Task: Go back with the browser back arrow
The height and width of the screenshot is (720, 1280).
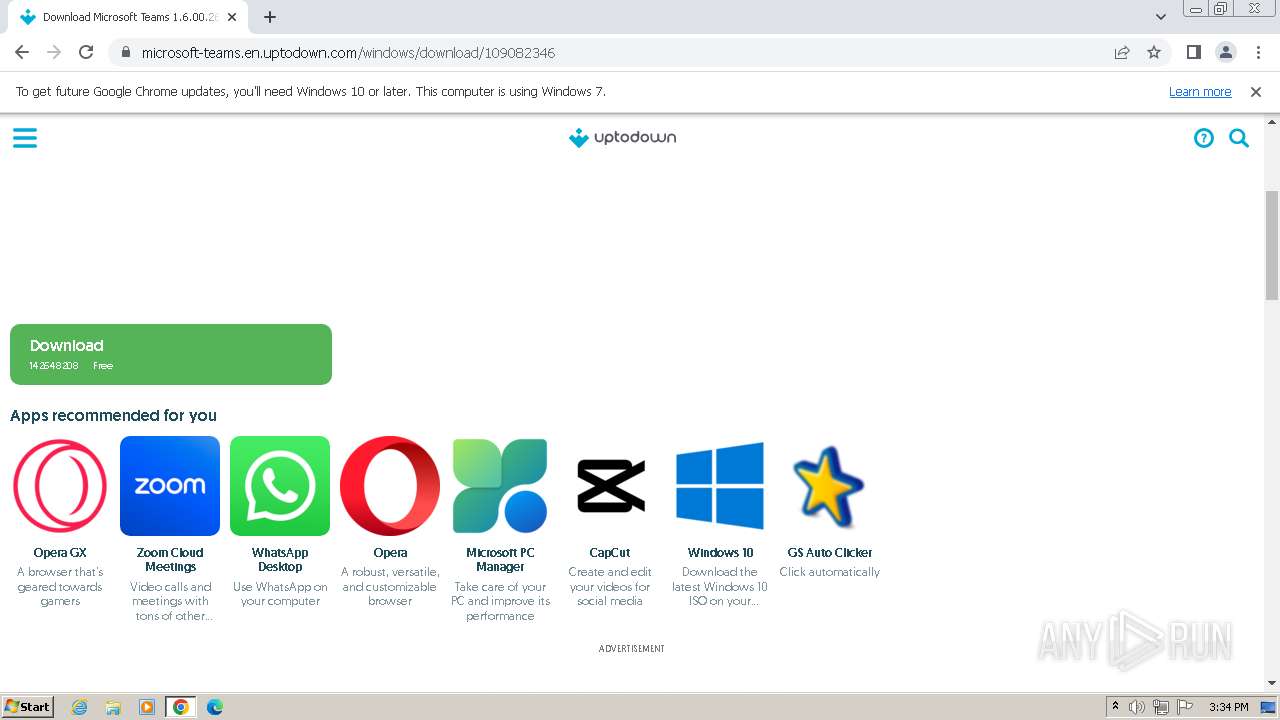Action: [22, 52]
